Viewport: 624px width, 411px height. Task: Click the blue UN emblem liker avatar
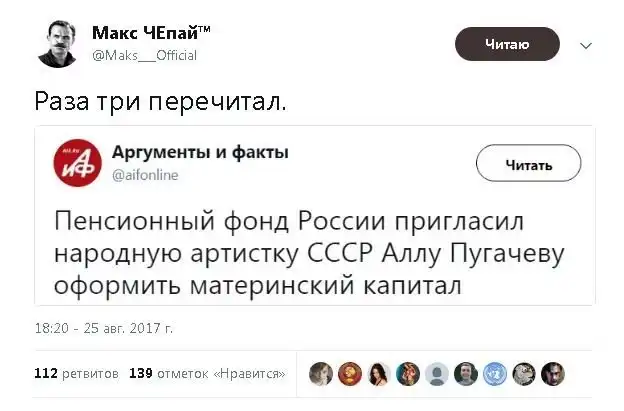495,374
